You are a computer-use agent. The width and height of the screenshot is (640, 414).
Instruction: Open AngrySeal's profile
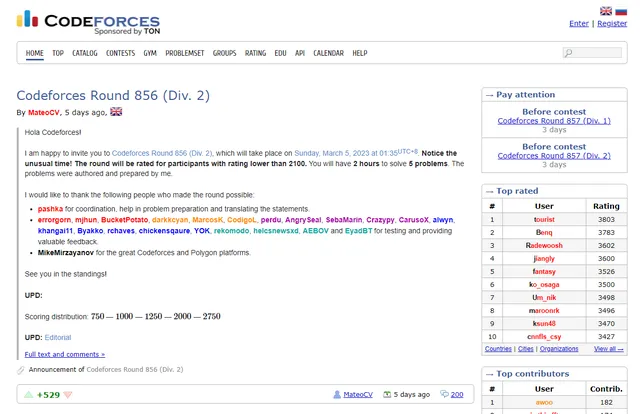pyautogui.click(x=303, y=220)
